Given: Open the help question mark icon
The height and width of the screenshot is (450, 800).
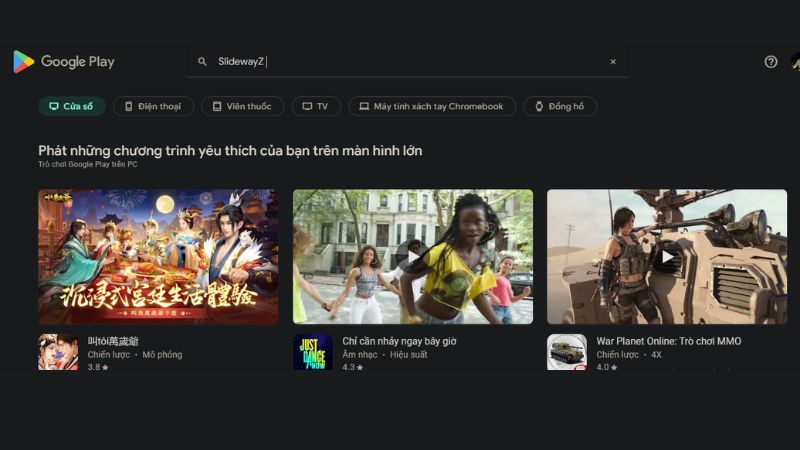Looking at the screenshot, I should 770,62.
